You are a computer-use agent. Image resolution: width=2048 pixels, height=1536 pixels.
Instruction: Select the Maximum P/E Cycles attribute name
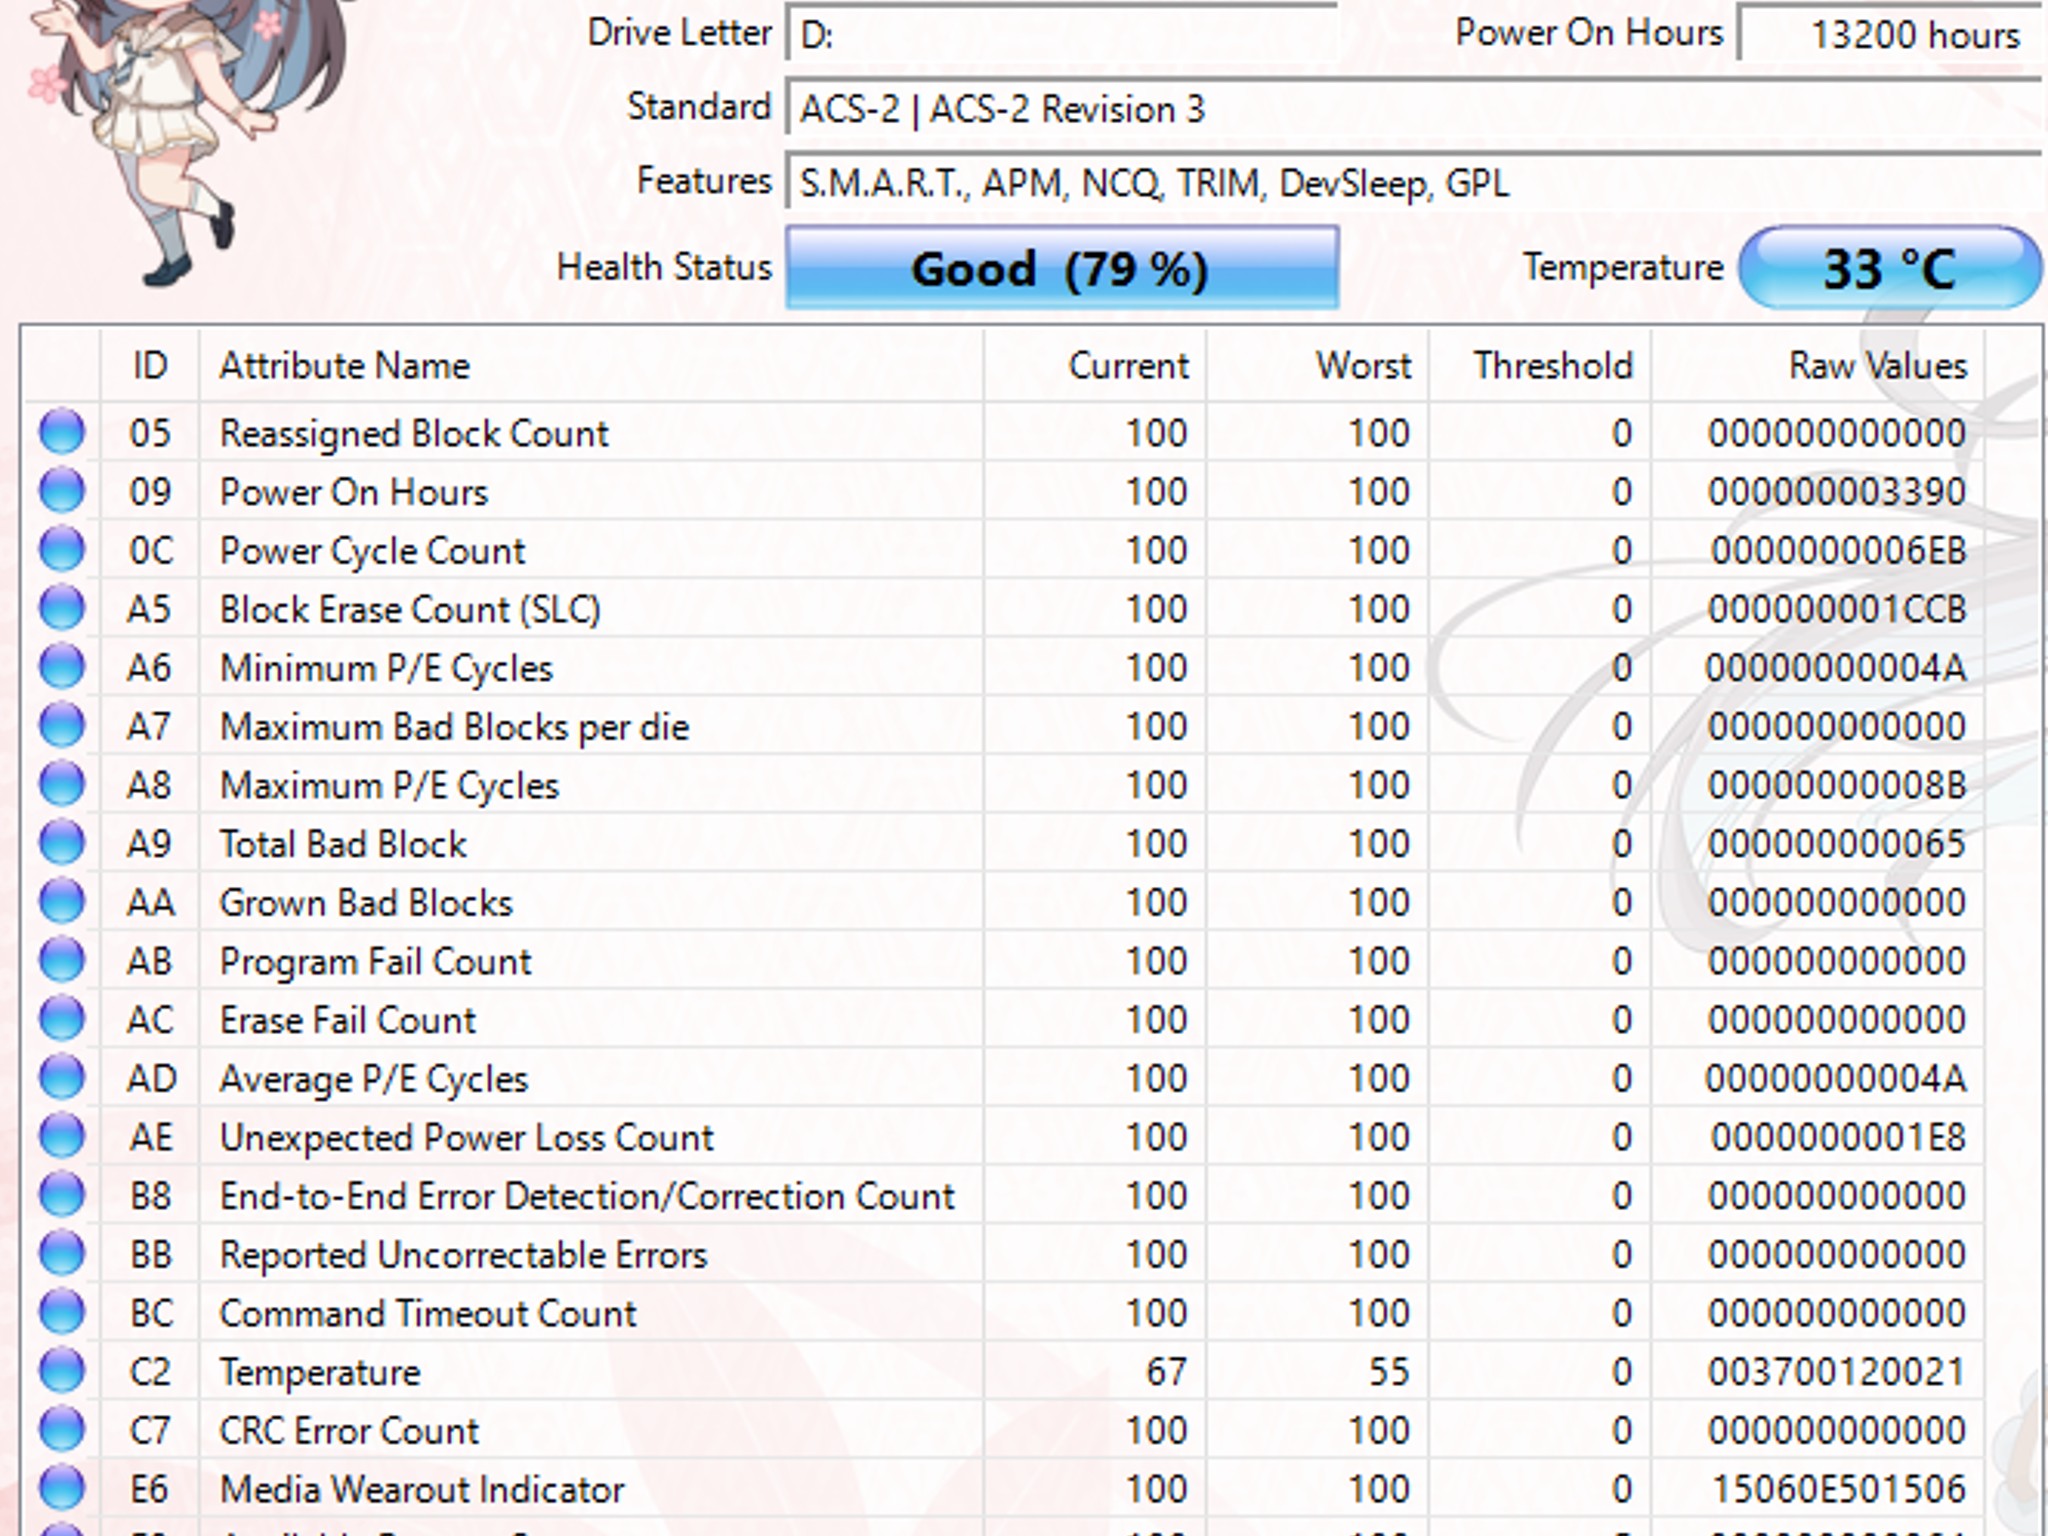coord(389,786)
